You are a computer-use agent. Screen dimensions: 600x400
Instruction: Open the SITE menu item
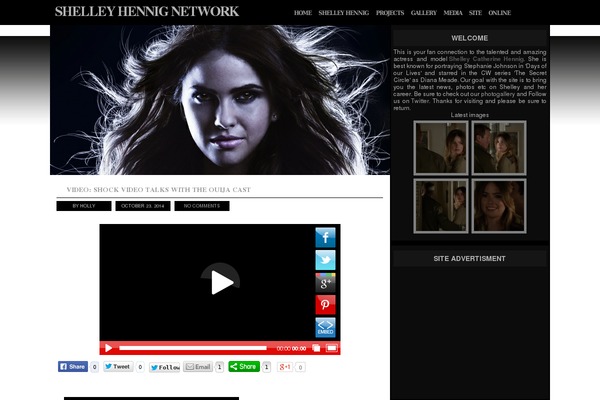pos(475,13)
